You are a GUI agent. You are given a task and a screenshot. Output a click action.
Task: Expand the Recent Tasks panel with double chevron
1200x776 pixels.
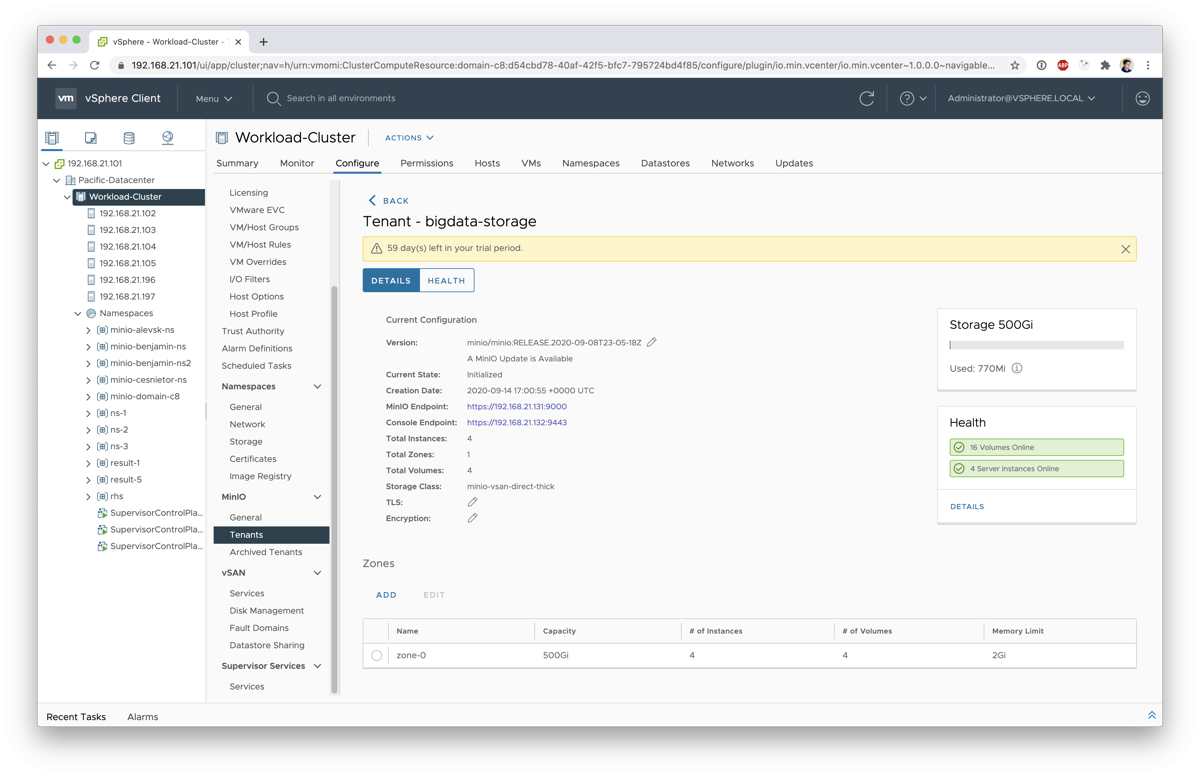pos(1152,716)
